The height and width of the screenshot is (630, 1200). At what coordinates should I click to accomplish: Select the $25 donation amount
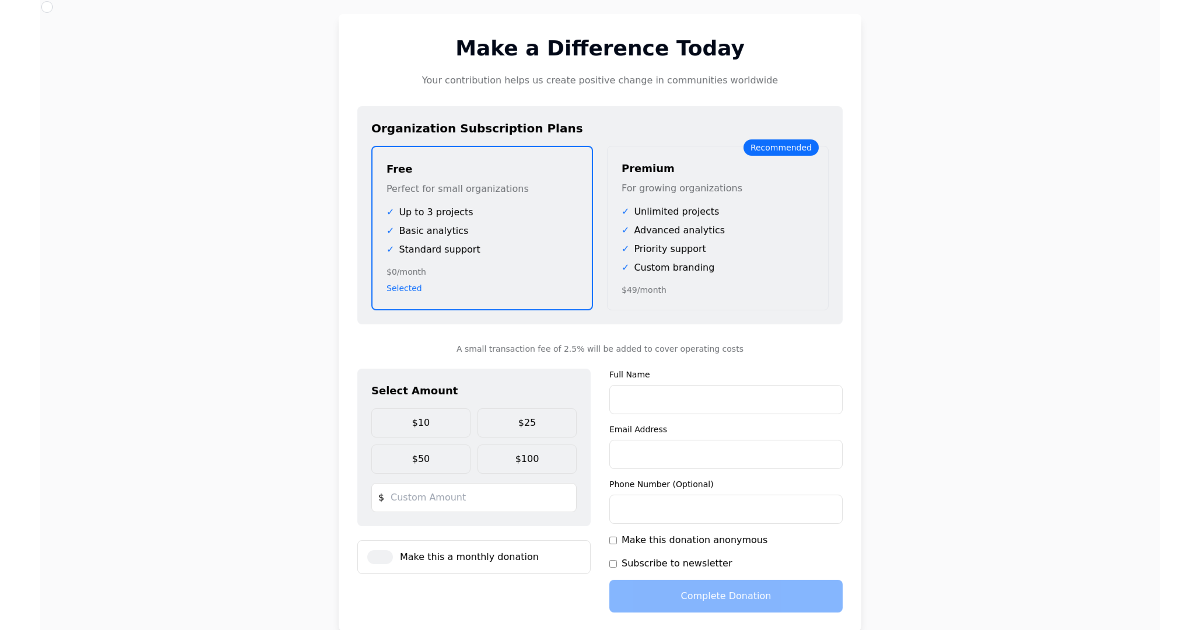pyautogui.click(x=526, y=422)
